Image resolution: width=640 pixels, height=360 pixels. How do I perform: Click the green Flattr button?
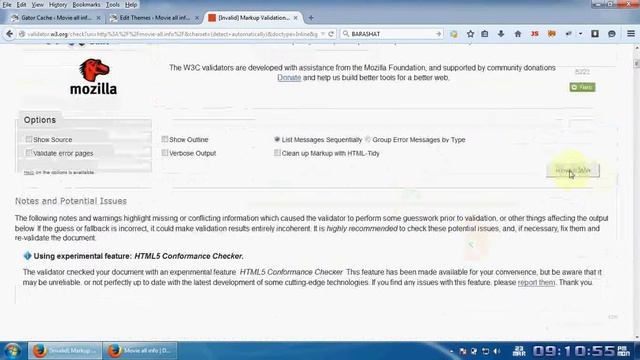(582, 87)
